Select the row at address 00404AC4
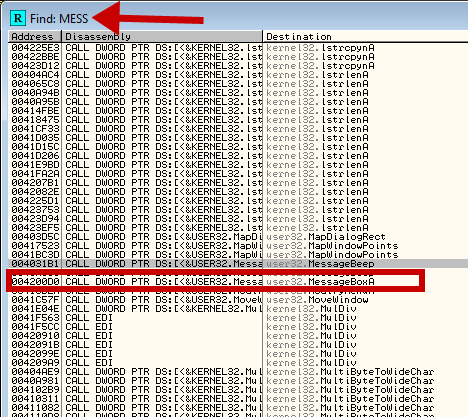468x417 pixels. click(238, 75)
